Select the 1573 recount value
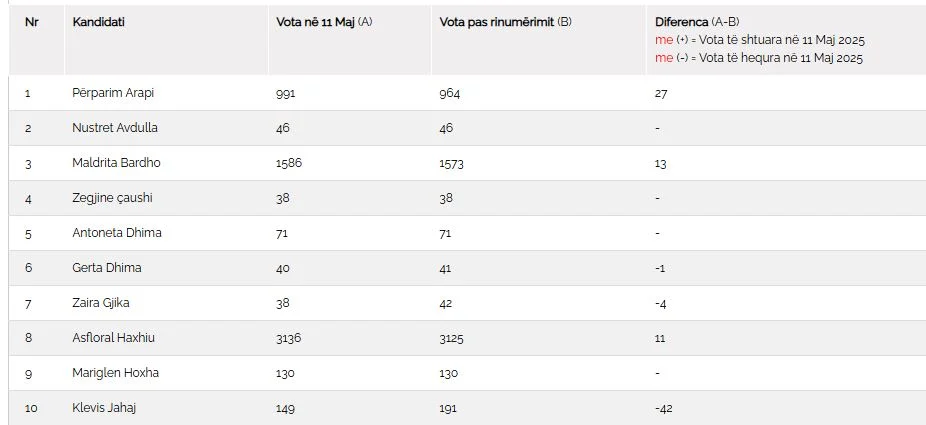926x425 pixels. pos(451,164)
